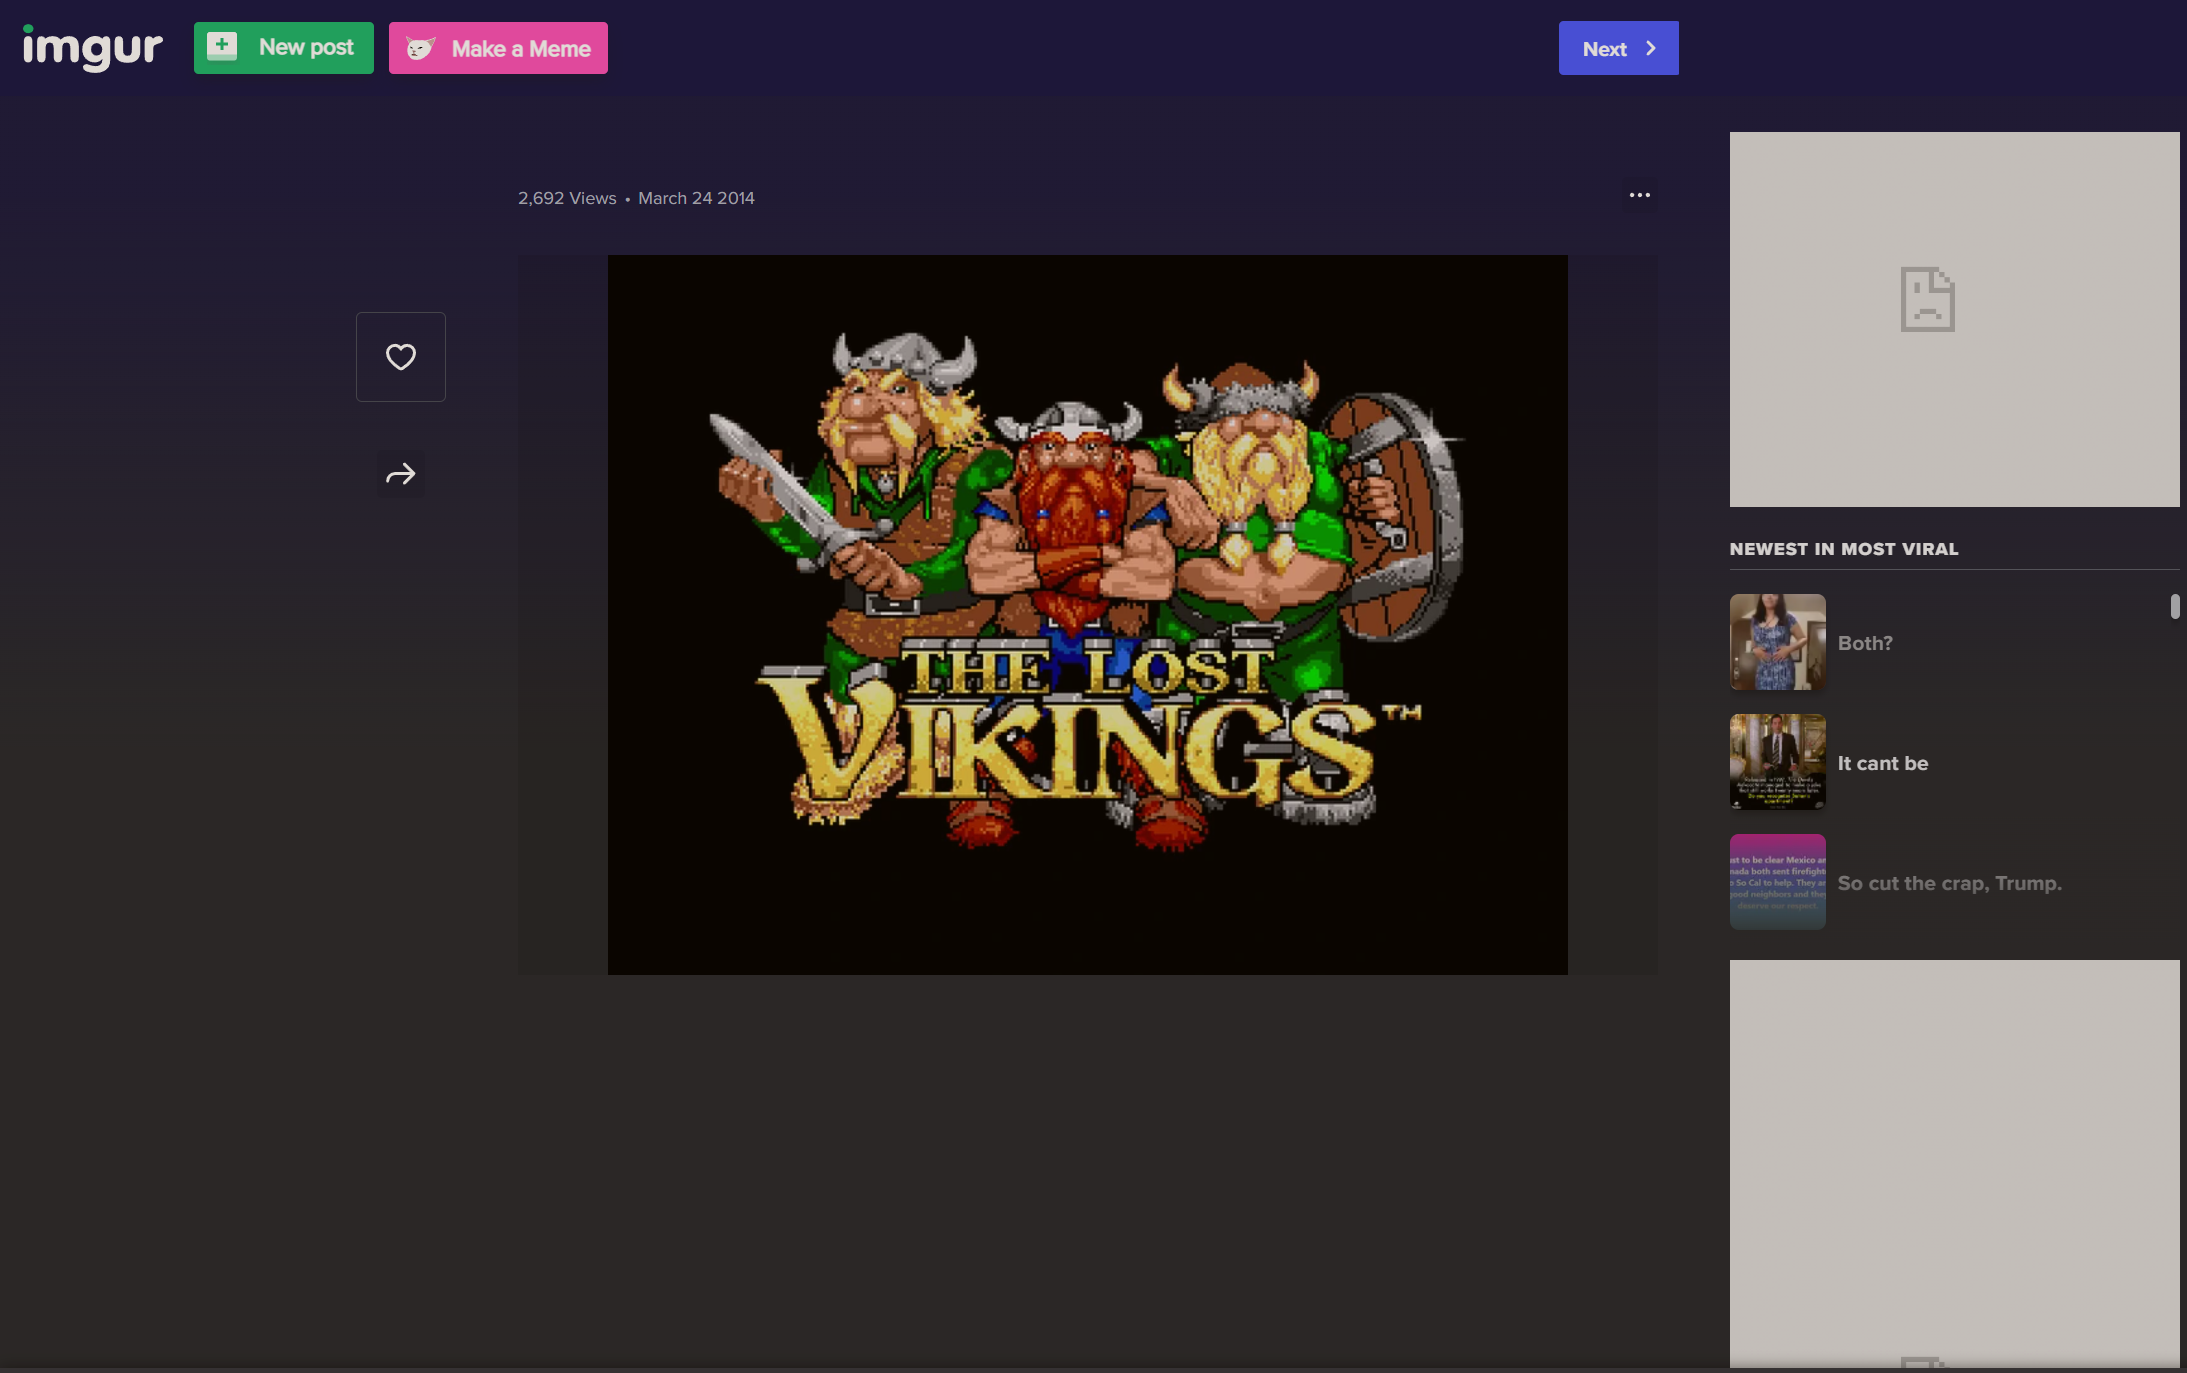Click 'So cut the crap, Trump.' link
Viewport: 2187px width, 1373px height.
coord(1949,883)
